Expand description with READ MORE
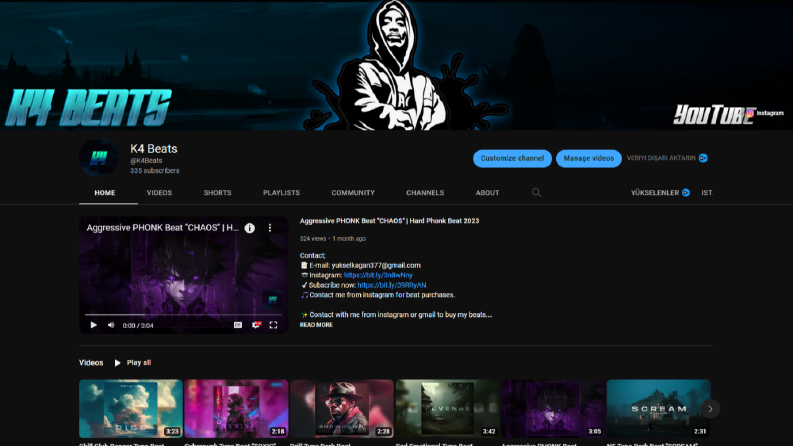The height and width of the screenshot is (446, 793). 316,325
